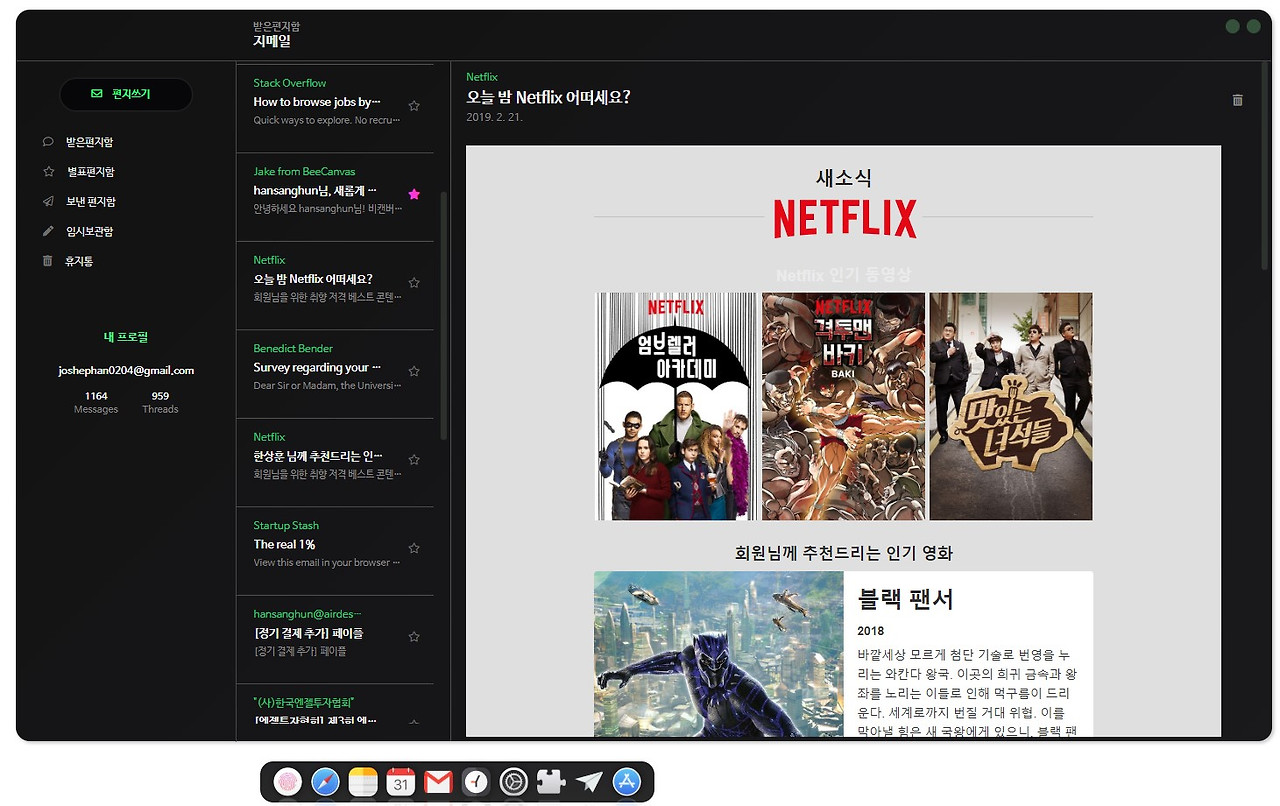Star the 한상훈 님께 추천드리는 Netflix email
Image resolution: width=1280 pixels, height=806 pixels.
tap(414, 459)
